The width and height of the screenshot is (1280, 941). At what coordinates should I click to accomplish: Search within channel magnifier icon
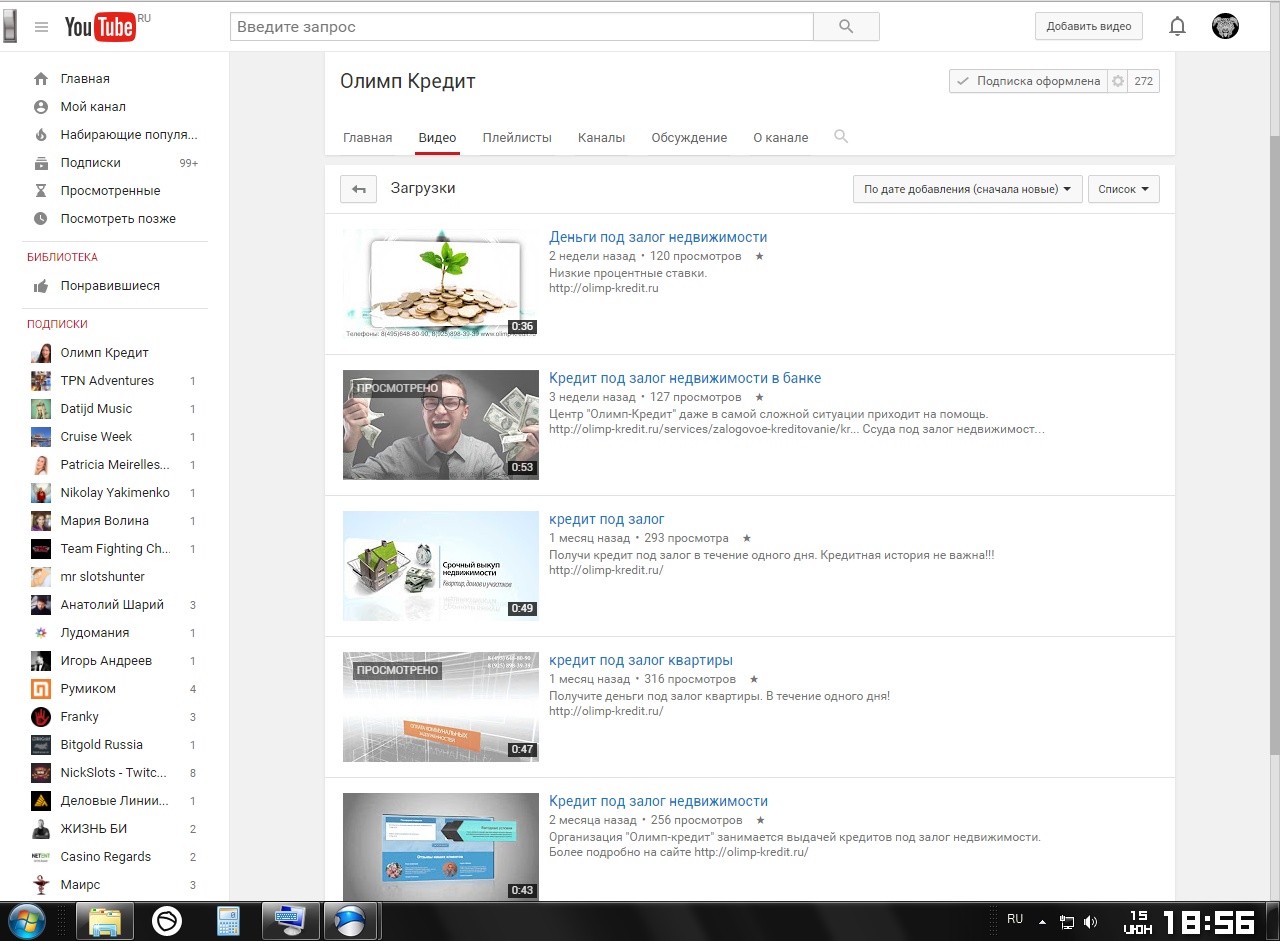[841, 137]
